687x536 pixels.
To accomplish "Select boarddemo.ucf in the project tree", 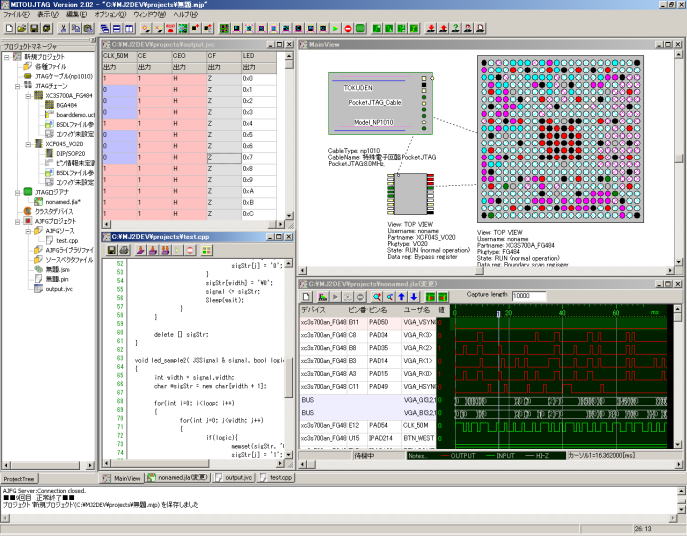I will point(75,115).
